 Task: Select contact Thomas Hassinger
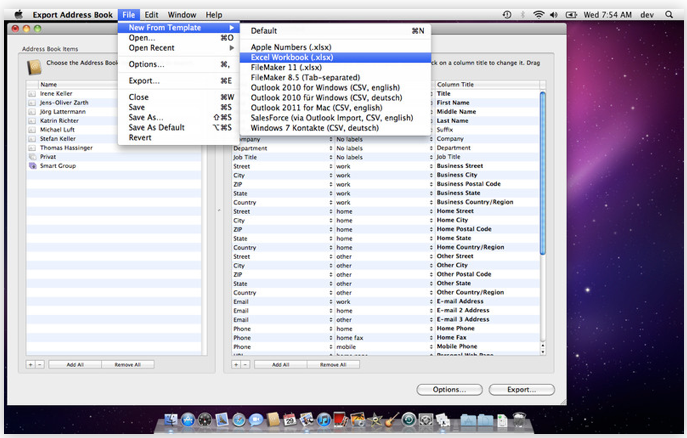point(66,148)
